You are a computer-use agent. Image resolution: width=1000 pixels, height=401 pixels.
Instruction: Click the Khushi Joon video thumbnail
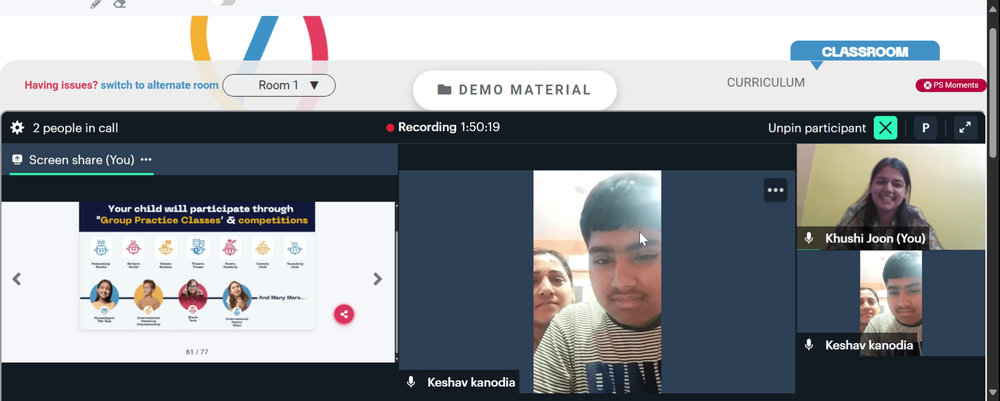(891, 196)
